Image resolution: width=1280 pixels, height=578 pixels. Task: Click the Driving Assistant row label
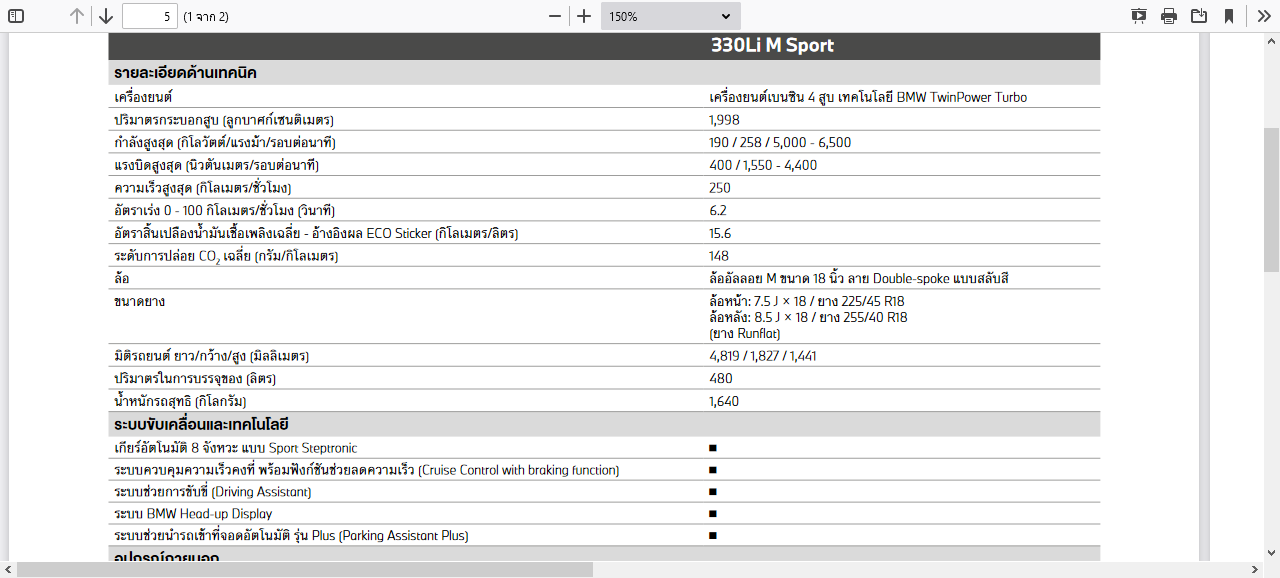point(213,492)
